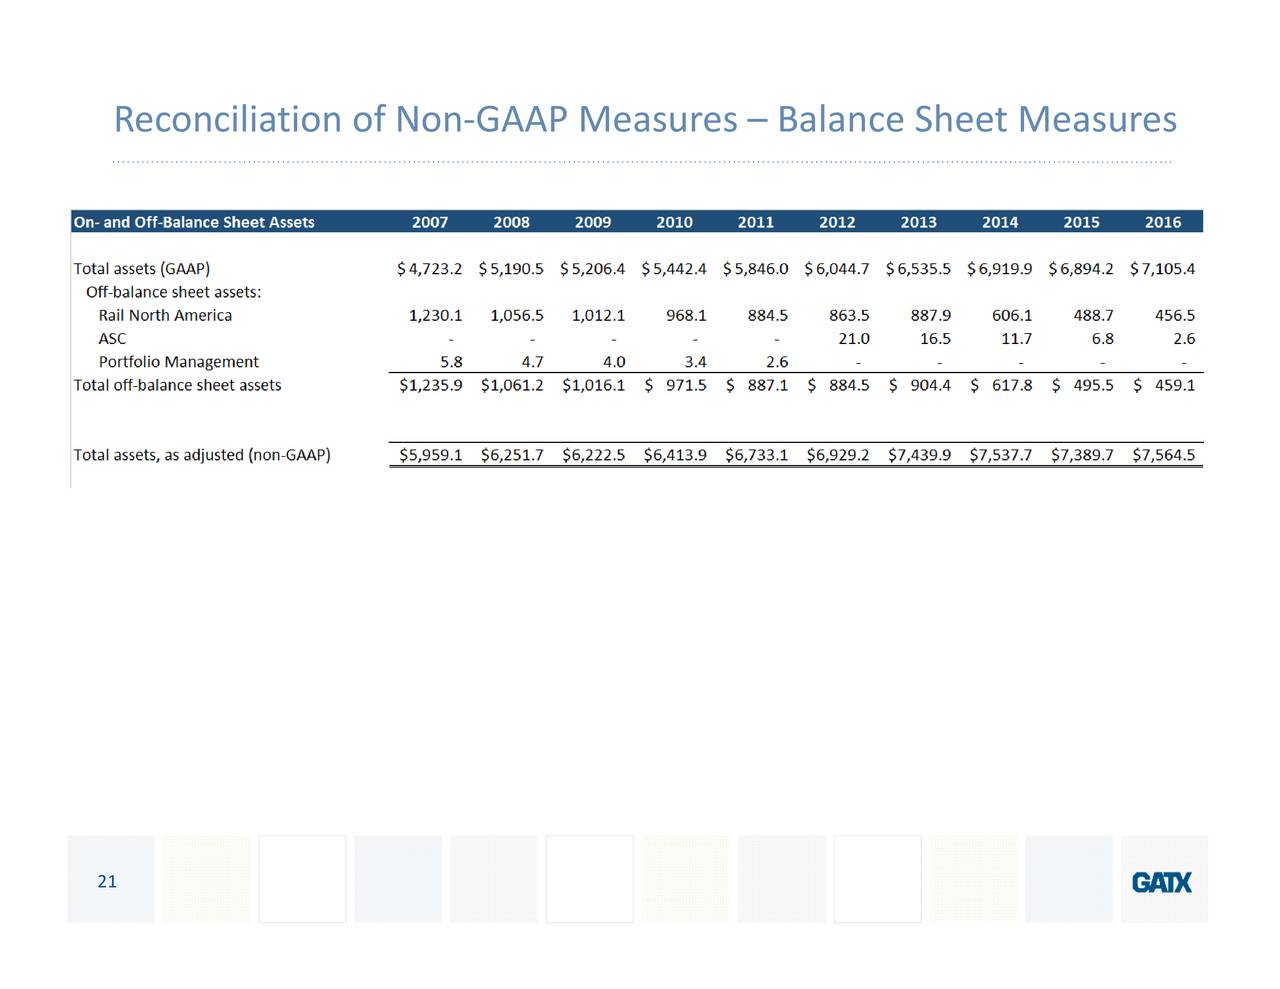Screen dimensions: 1280x989
Task: Select Portfolio Management value 3.4
Action: coord(695,362)
